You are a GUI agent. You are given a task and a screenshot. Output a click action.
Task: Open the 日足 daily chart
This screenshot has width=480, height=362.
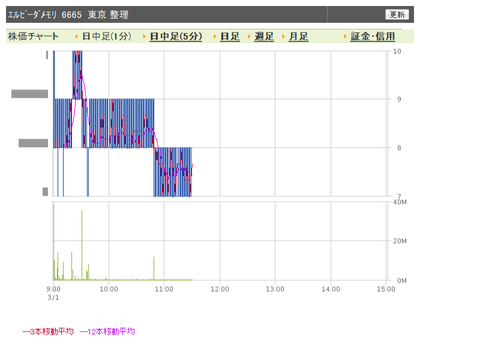click(x=230, y=36)
